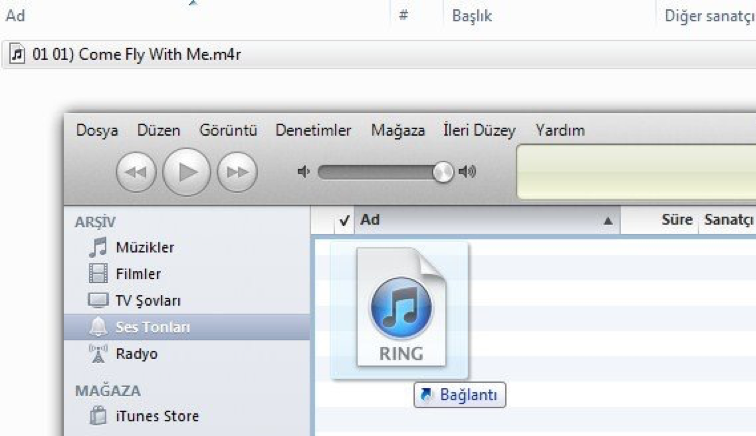Open the Dosya menu
The height and width of the screenshot is (436, 756).
[x=97, y=130]
